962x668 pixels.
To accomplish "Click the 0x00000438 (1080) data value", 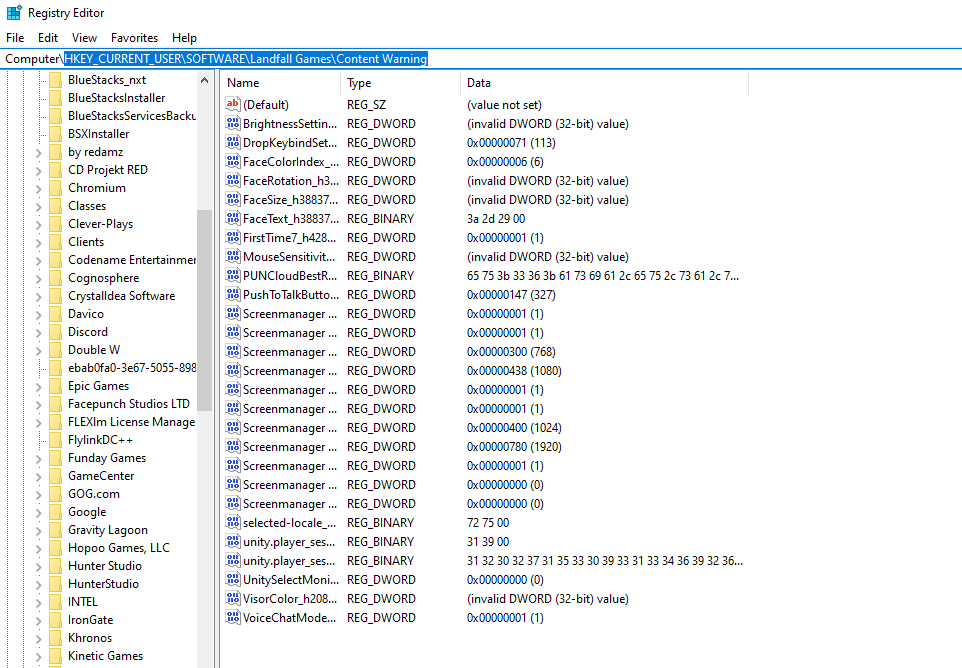I will (514, 370).
